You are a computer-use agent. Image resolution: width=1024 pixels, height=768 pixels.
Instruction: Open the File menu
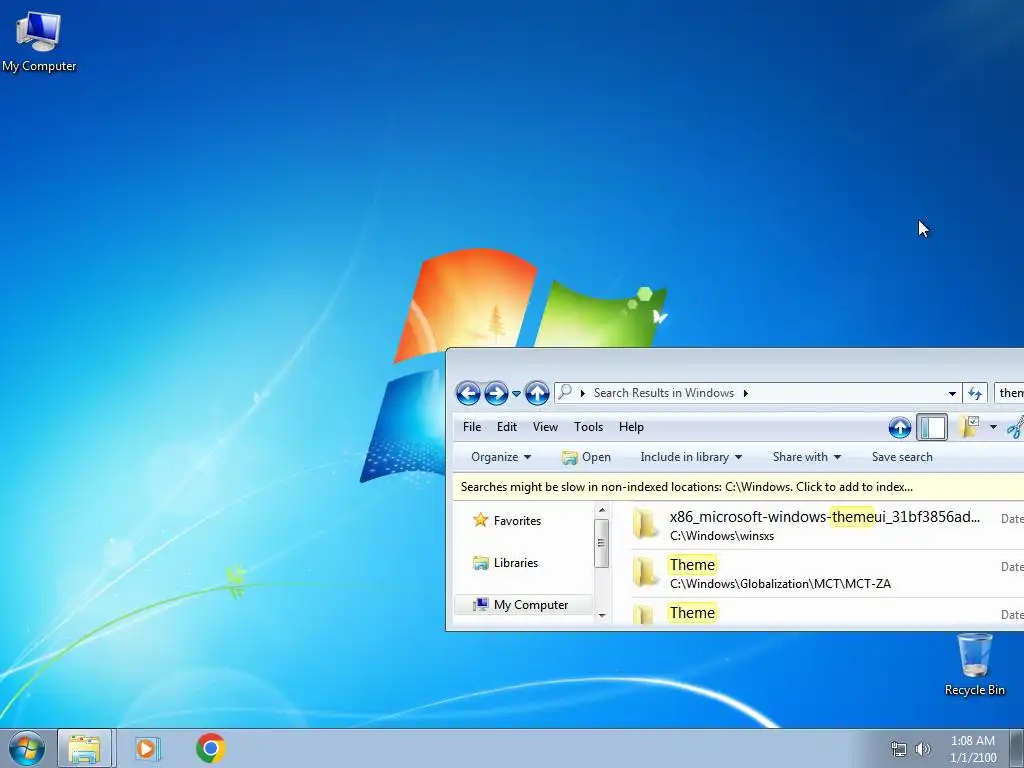pos(472,427)
